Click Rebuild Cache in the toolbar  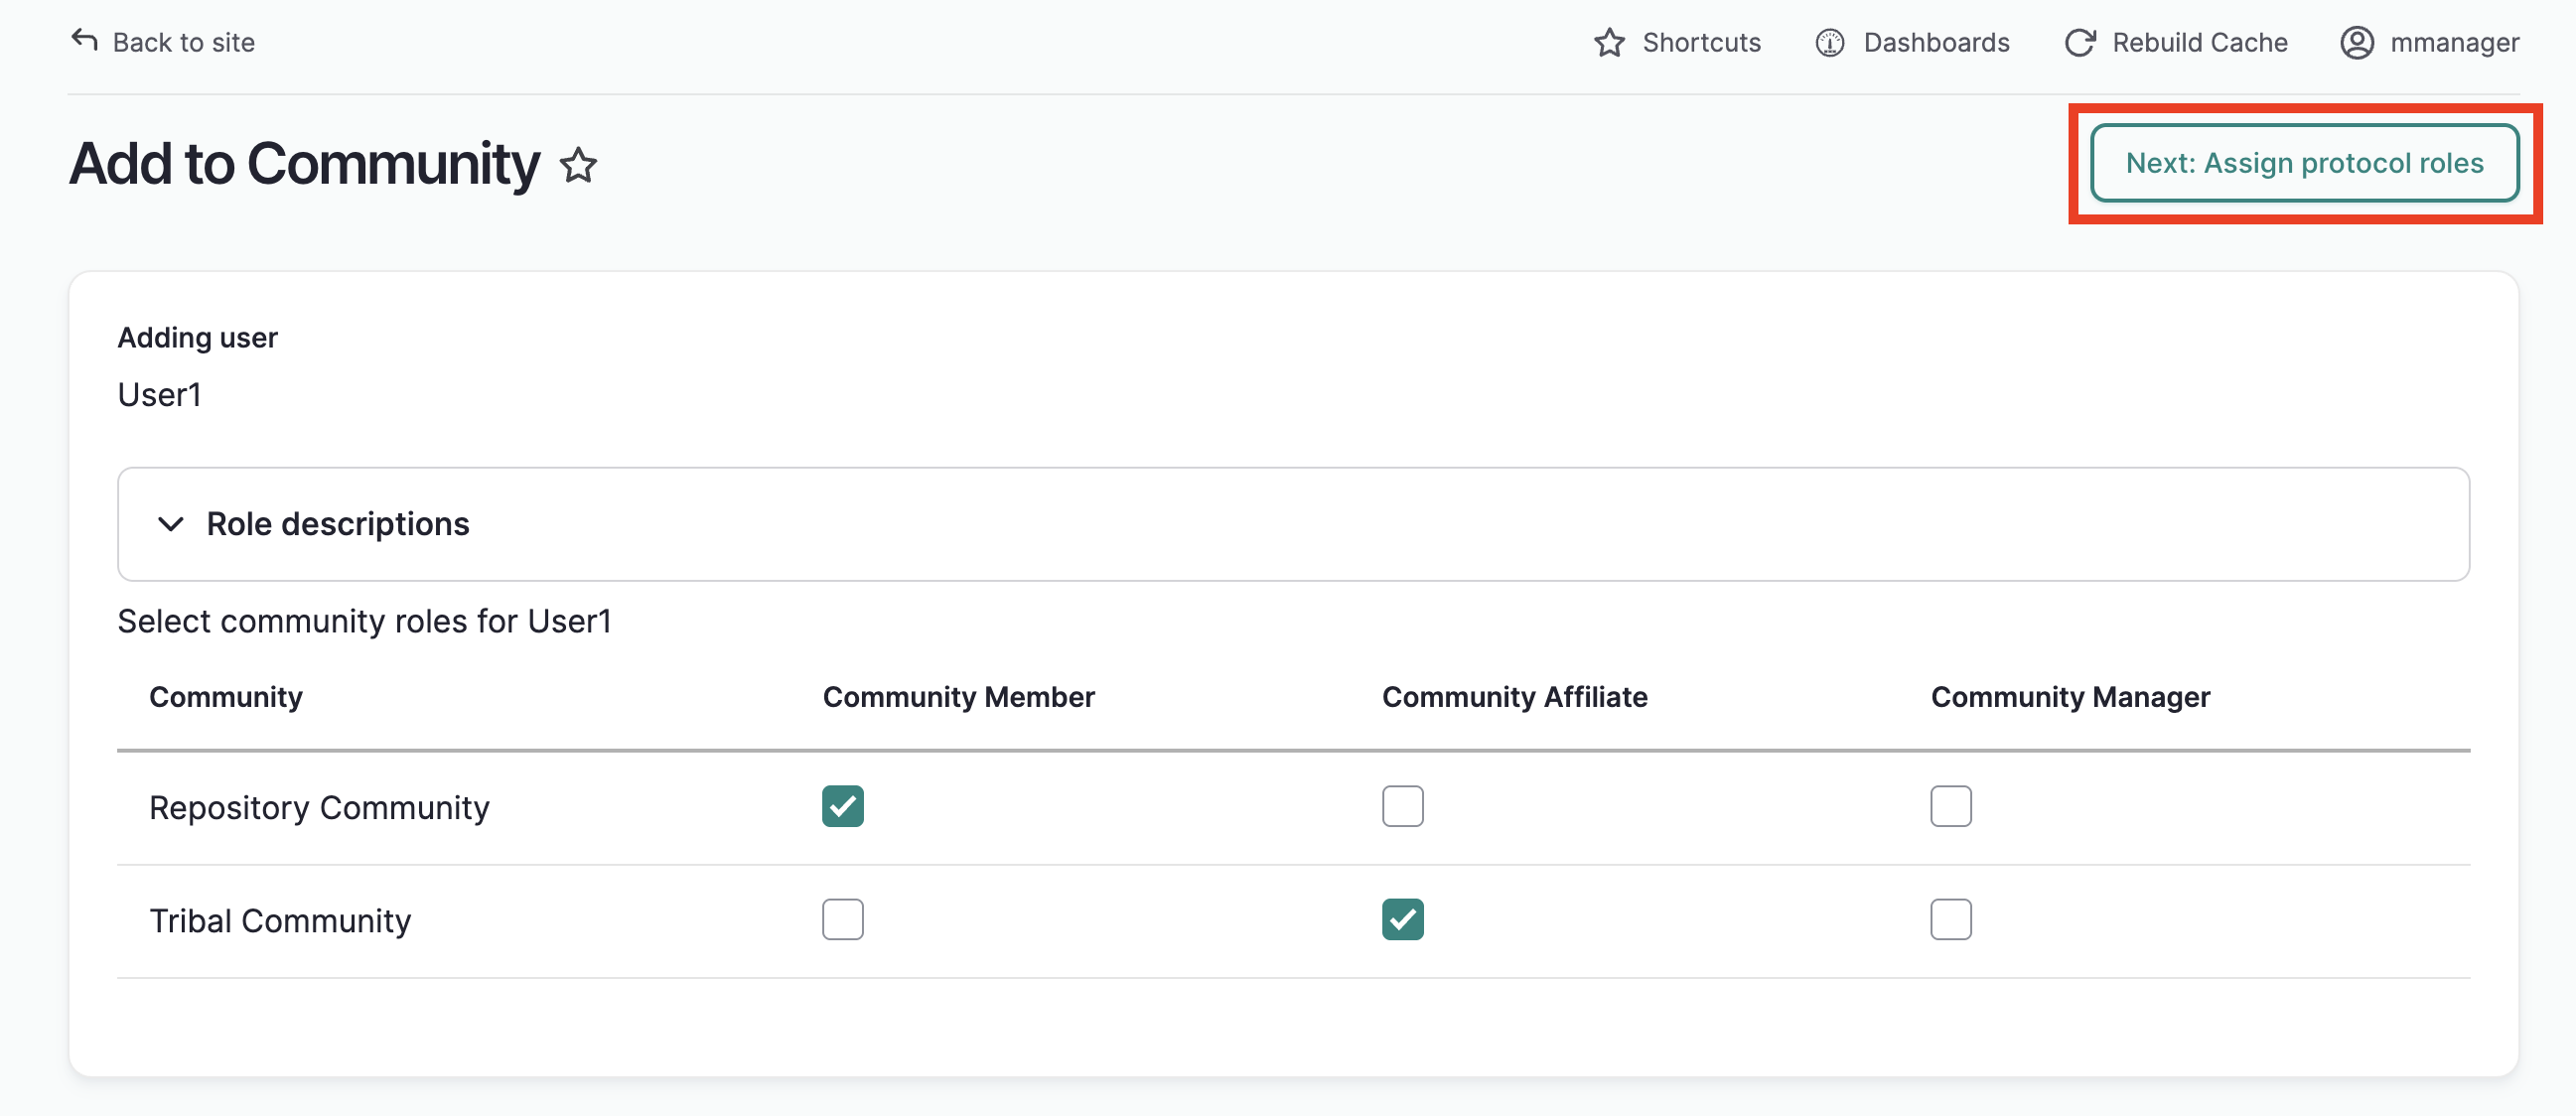click(2176, 43)
